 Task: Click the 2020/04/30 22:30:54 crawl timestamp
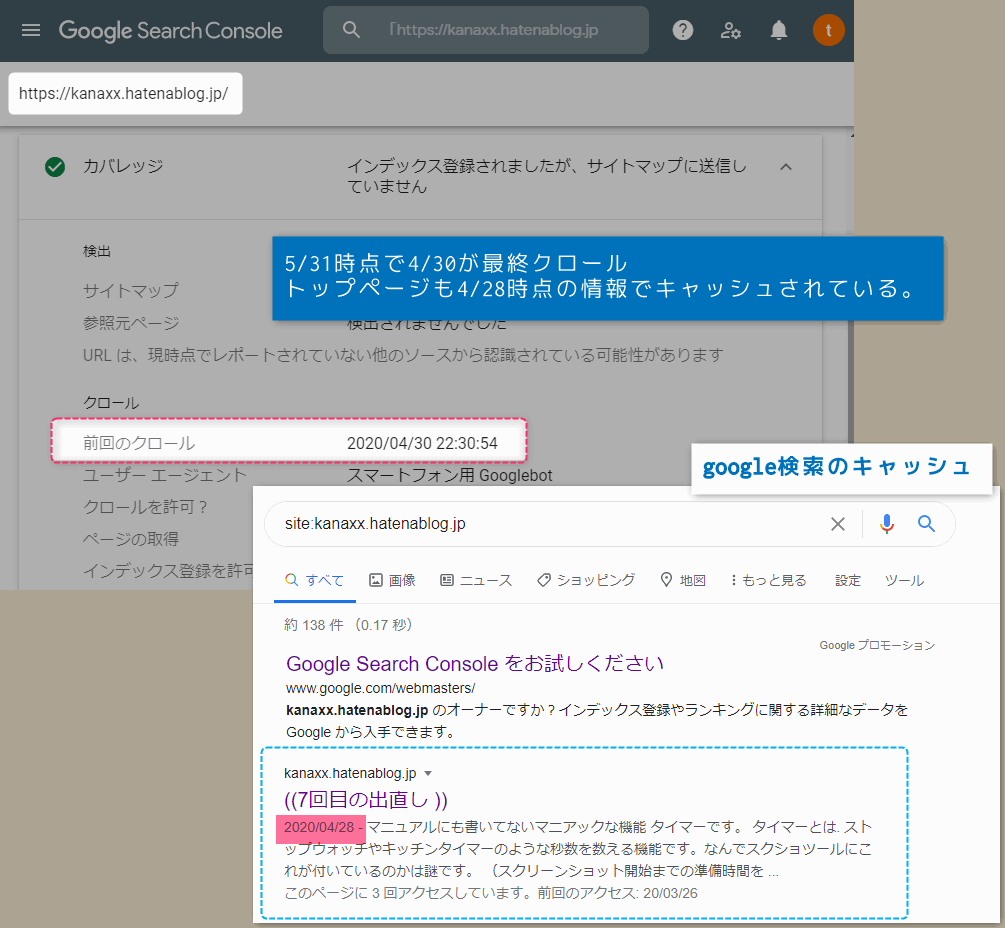point(422,443)
